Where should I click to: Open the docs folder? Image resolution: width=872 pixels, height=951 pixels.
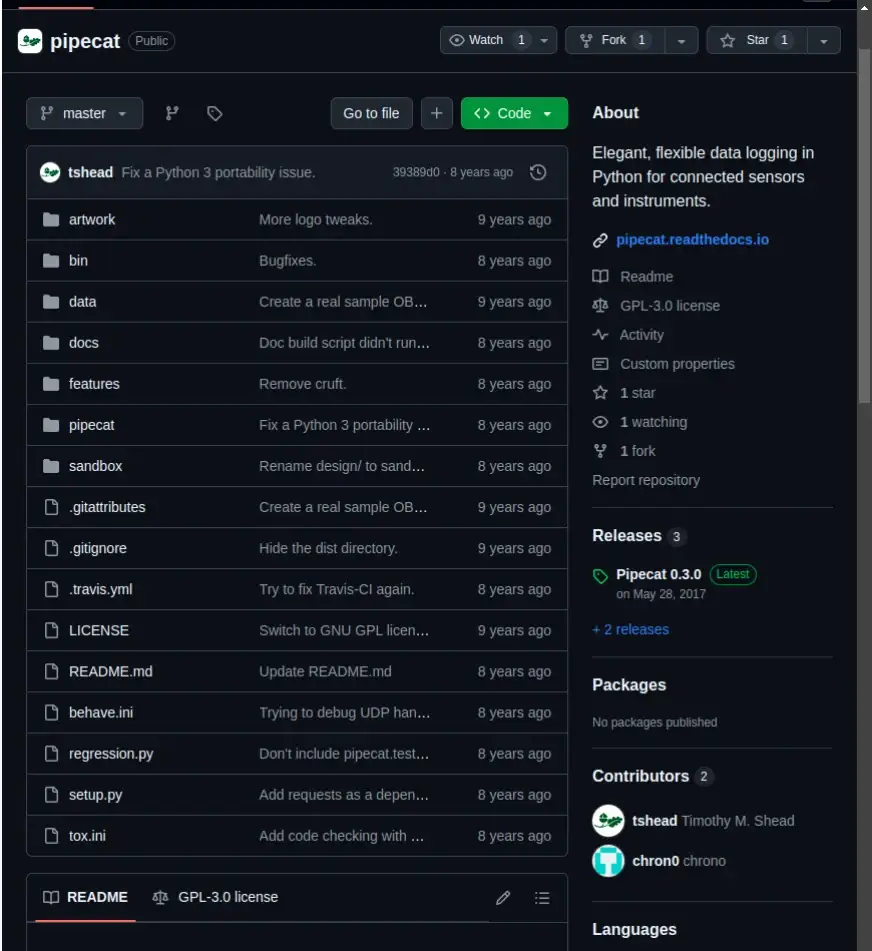[x=84, y=343]
